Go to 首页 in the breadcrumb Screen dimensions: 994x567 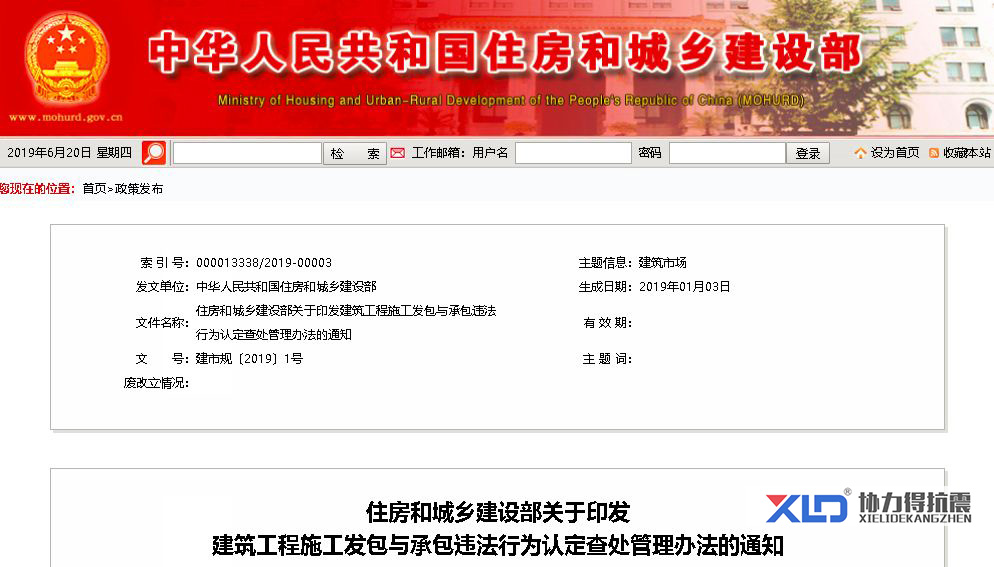click(94, 188)
